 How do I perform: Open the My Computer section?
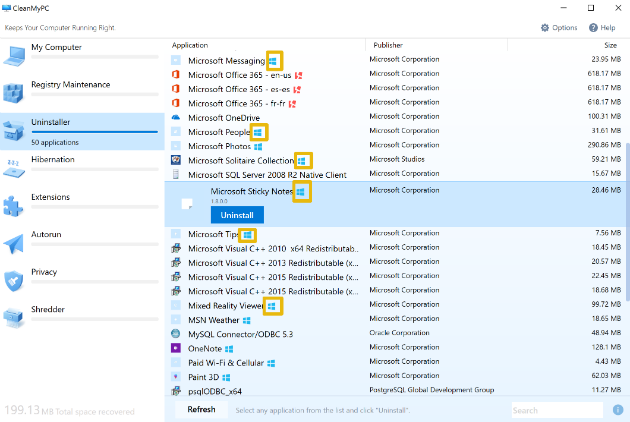82,56
